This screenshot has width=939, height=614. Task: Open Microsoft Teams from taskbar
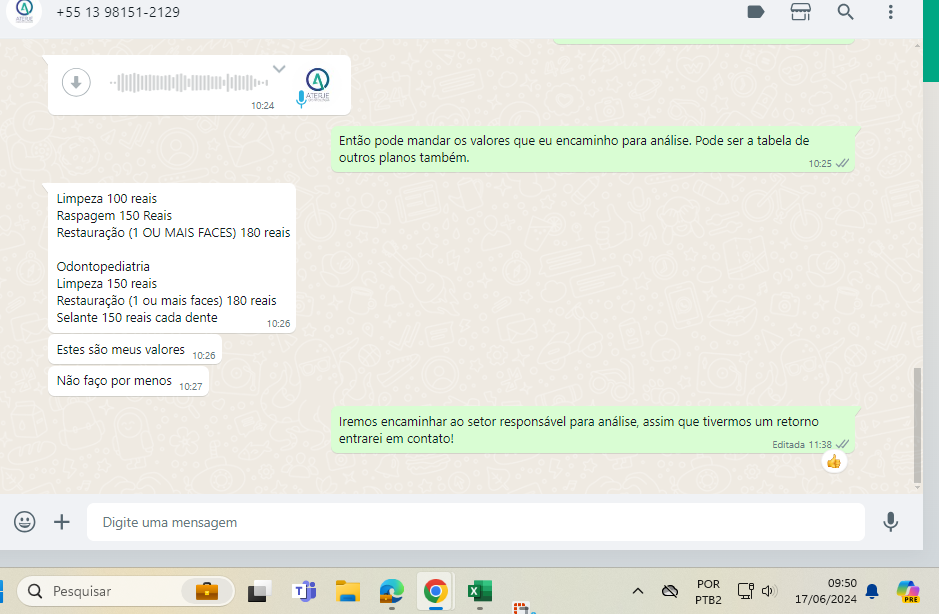304,591
